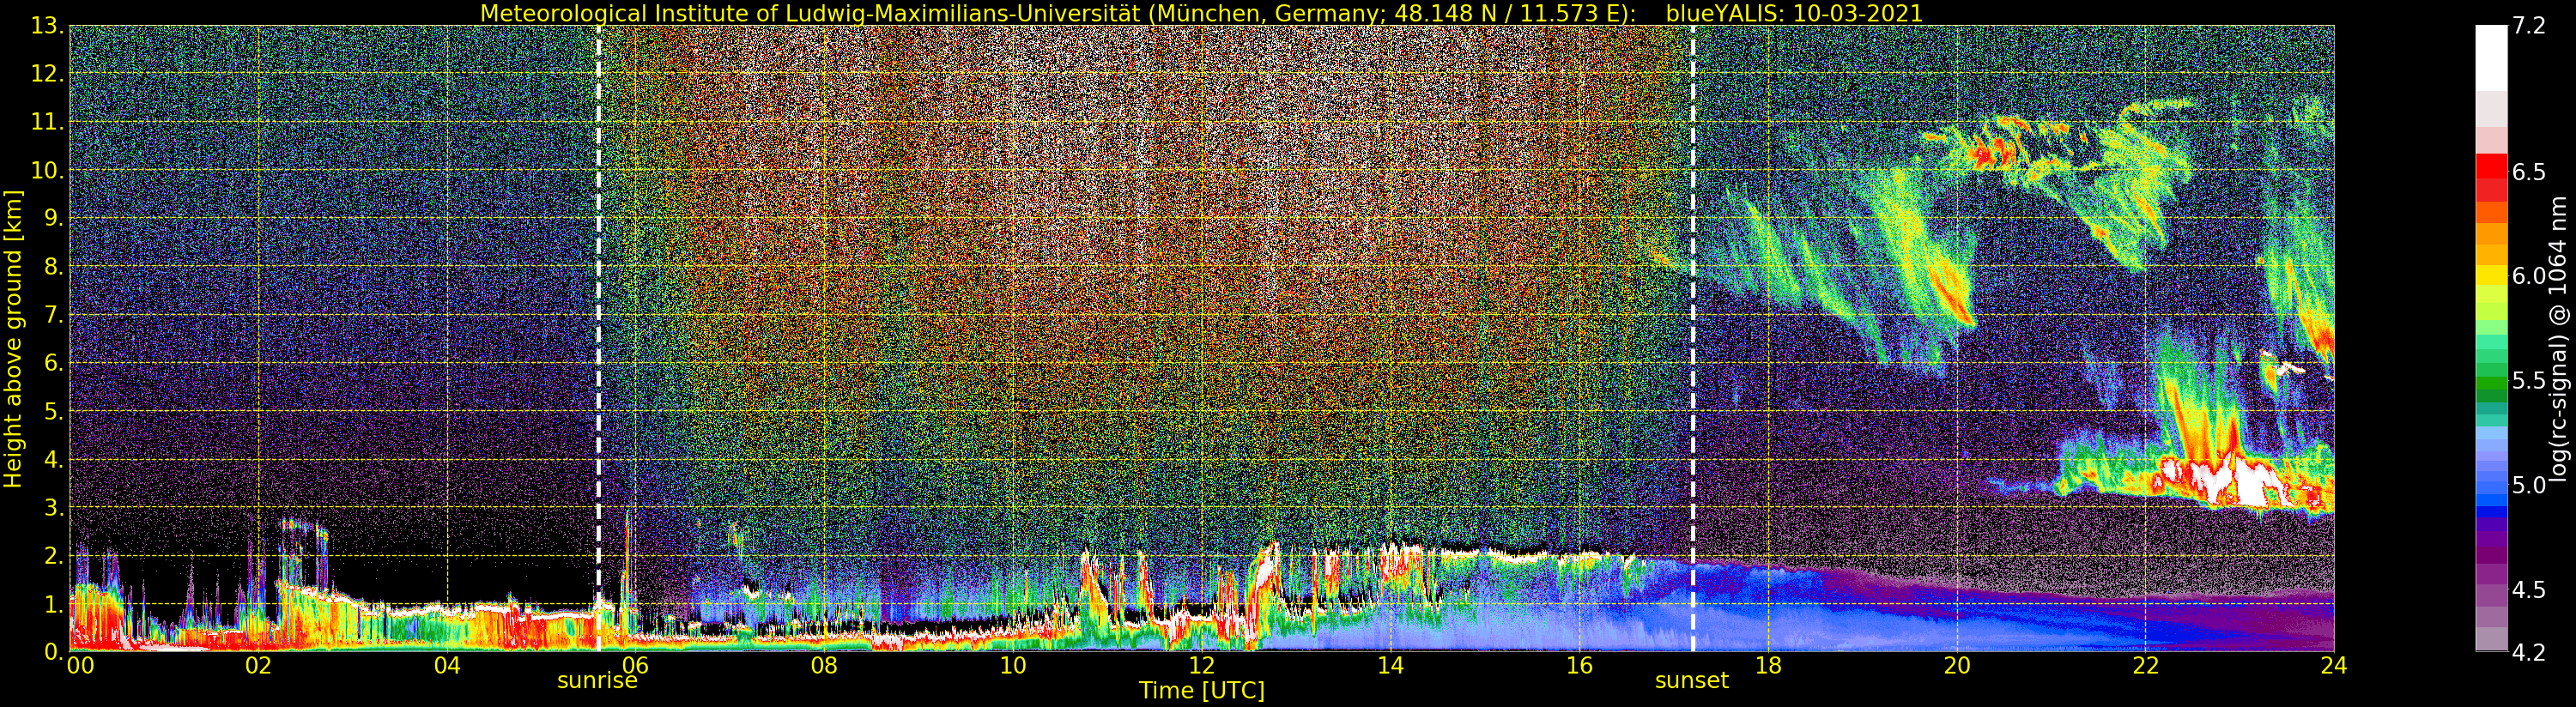Image resolution: width=2576 pixels, height=707 pixels.
Task: Click the 13 tick on the height axis
Action: (x=45, y=26)
